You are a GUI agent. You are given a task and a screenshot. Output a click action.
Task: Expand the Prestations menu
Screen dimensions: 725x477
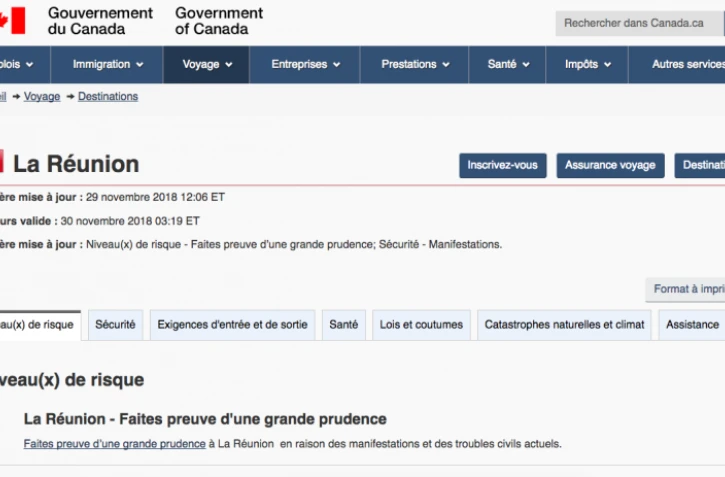(414, 64)
